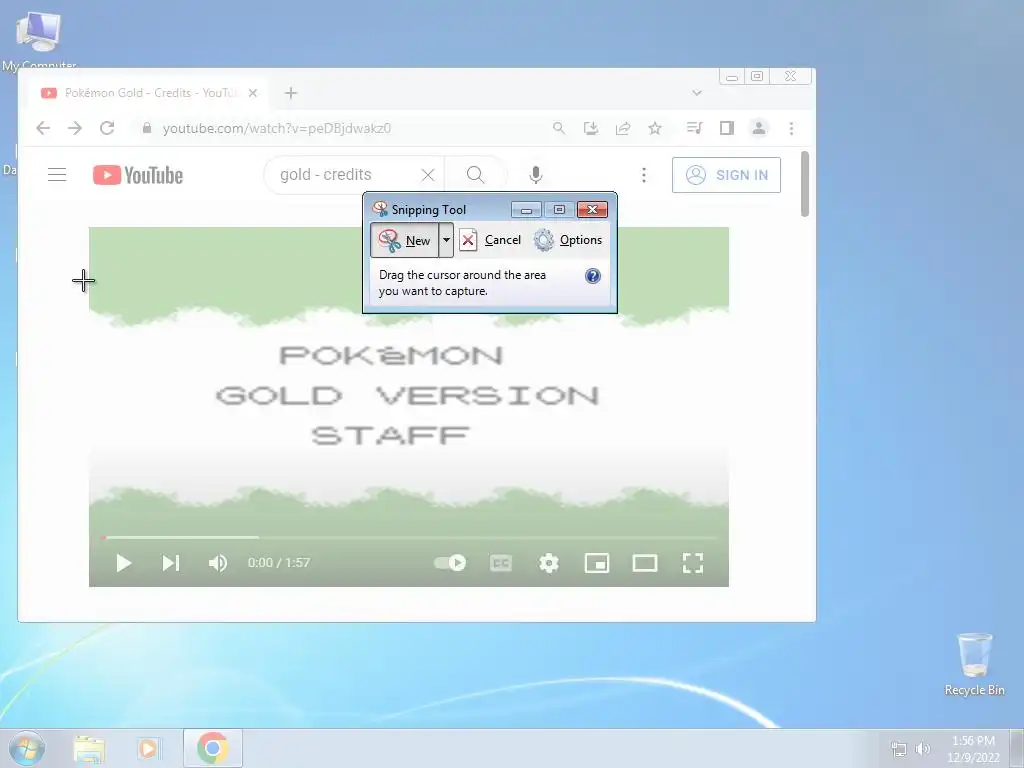Click the taskbar clock

[974, 749]
